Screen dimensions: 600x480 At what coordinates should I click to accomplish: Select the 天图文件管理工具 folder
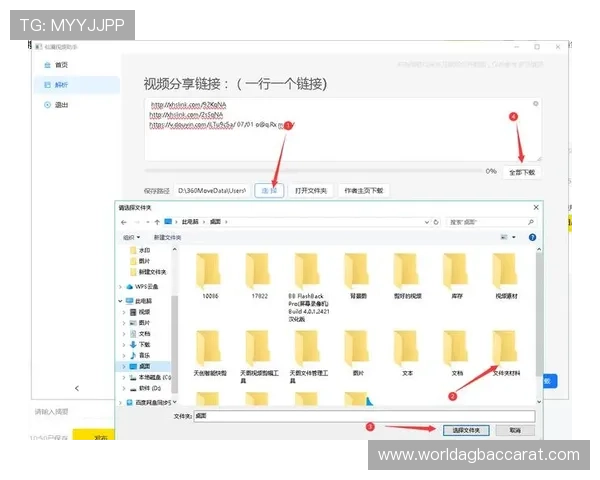click(308, 357)
